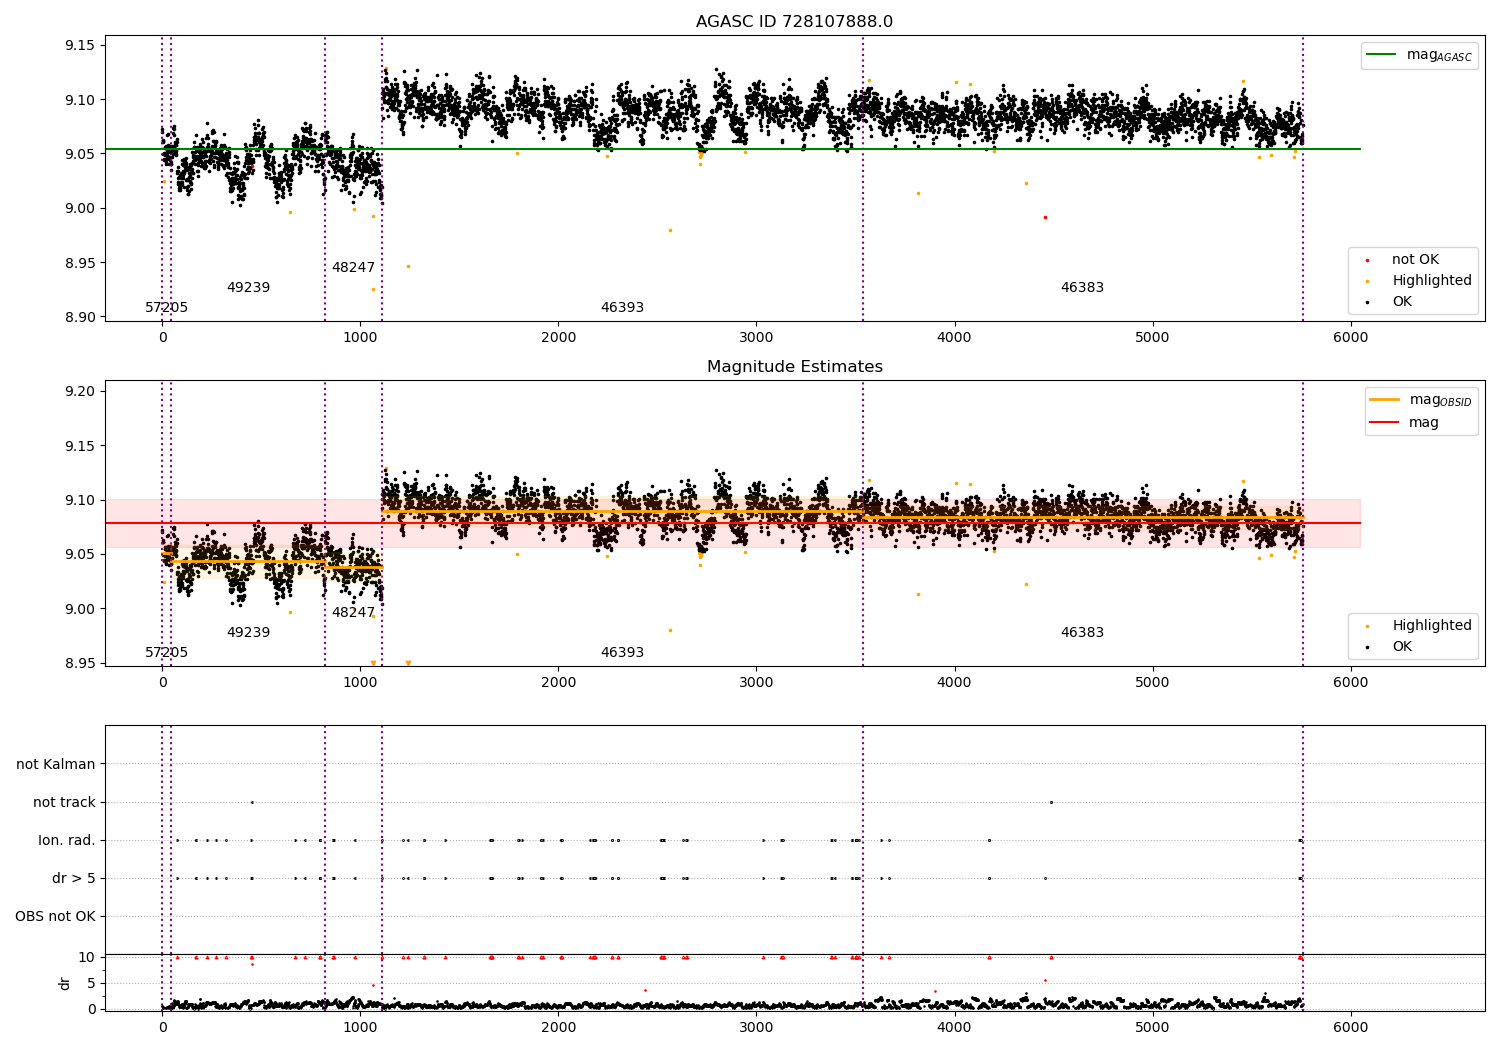1500x1050 pixels.
Task: Click obsid label 57205 in Magnitude Estimates panel
Action: (166, 653)
